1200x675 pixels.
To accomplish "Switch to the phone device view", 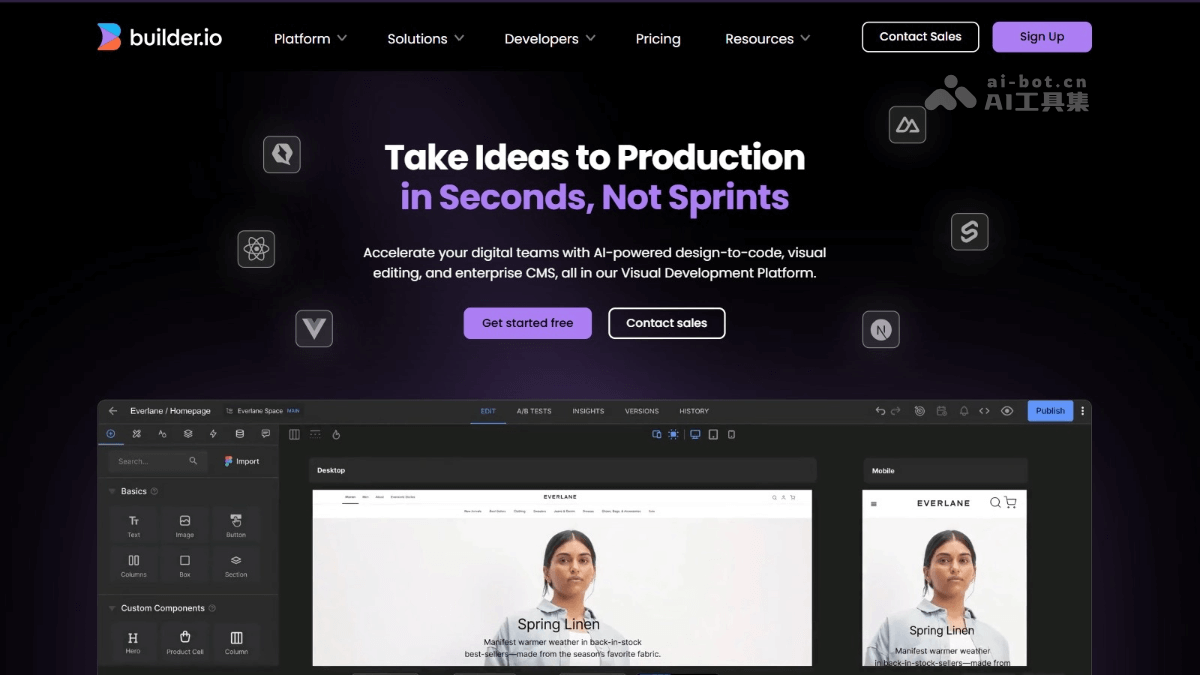I will coord(731,435).
